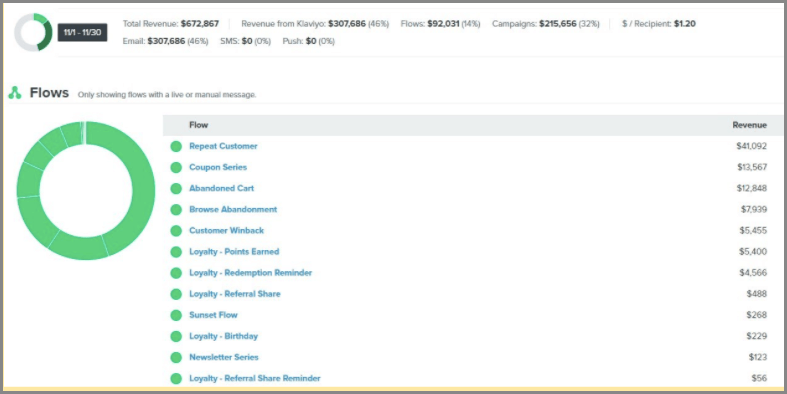Open the Sunset Flow link
Viewport: 787px width, 394px height.
click(x=213, y=315)
